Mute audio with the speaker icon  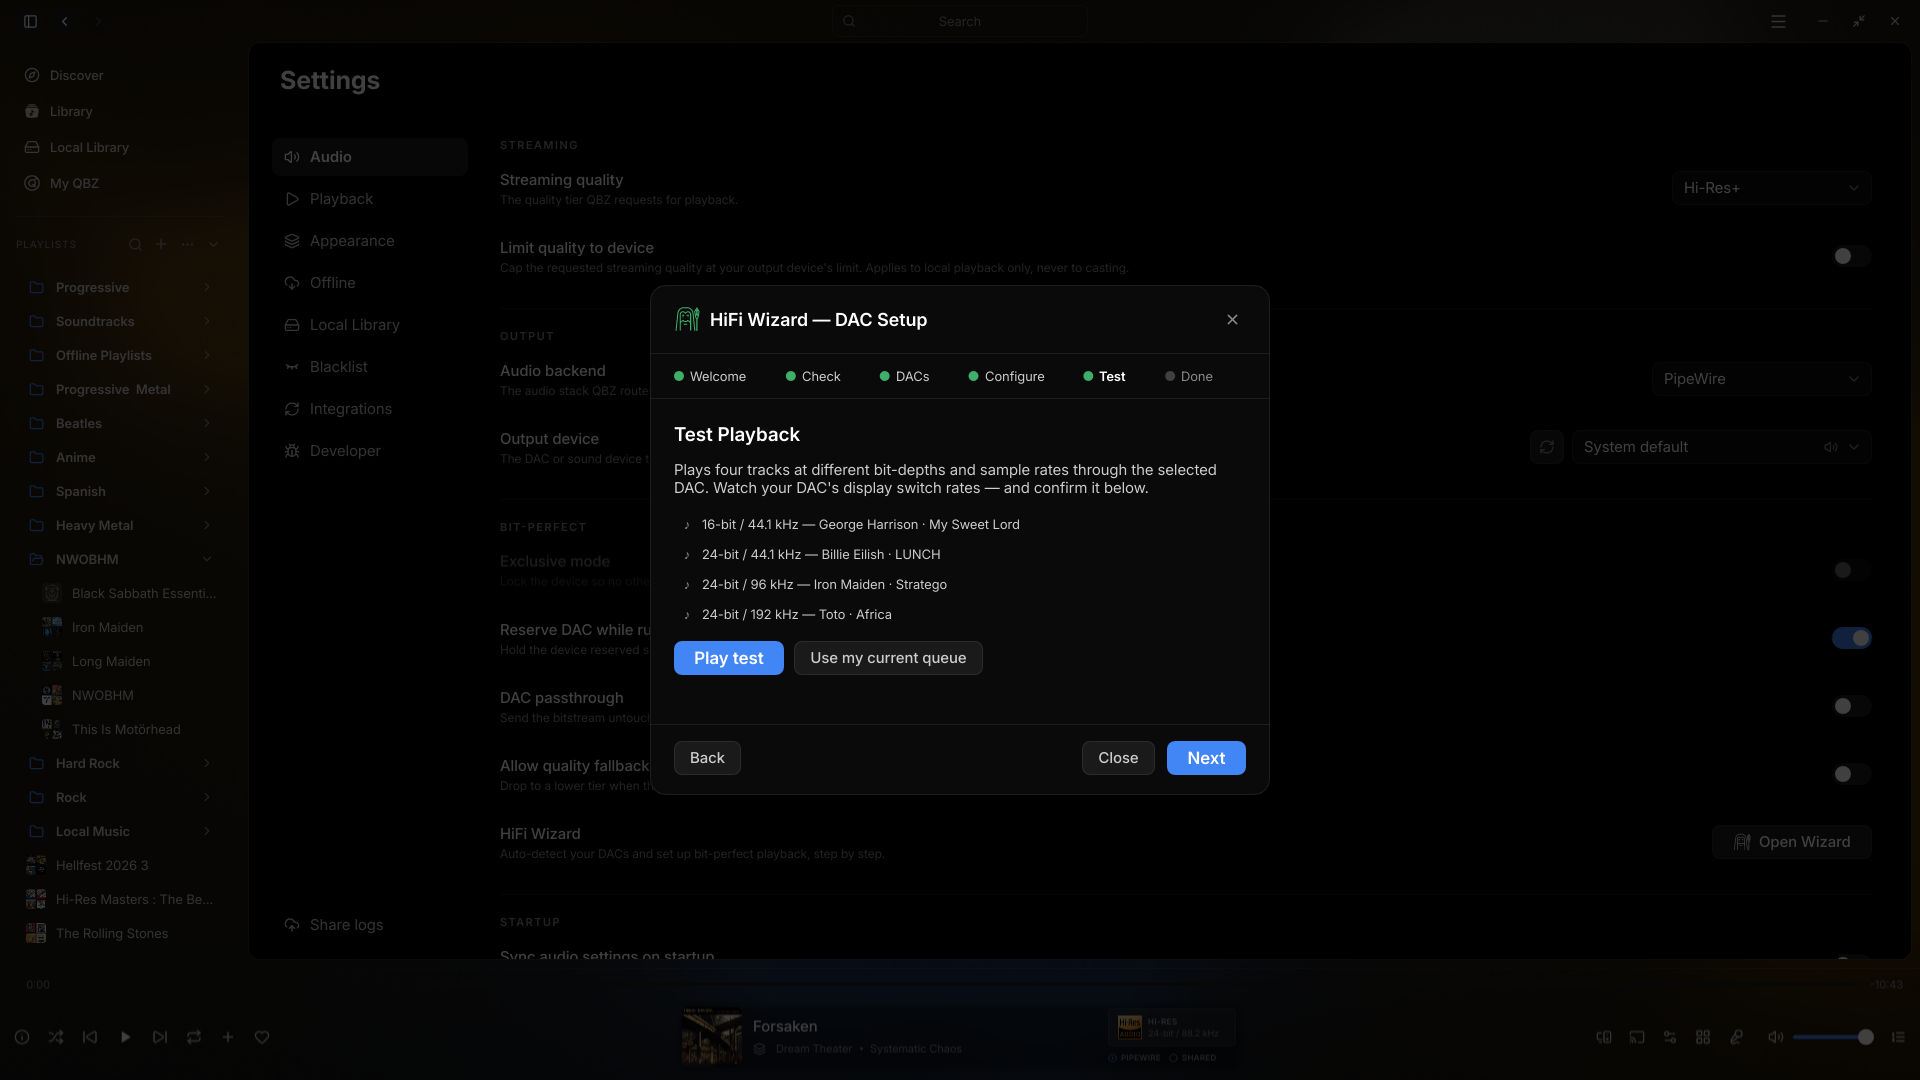coord(1775,1037)
